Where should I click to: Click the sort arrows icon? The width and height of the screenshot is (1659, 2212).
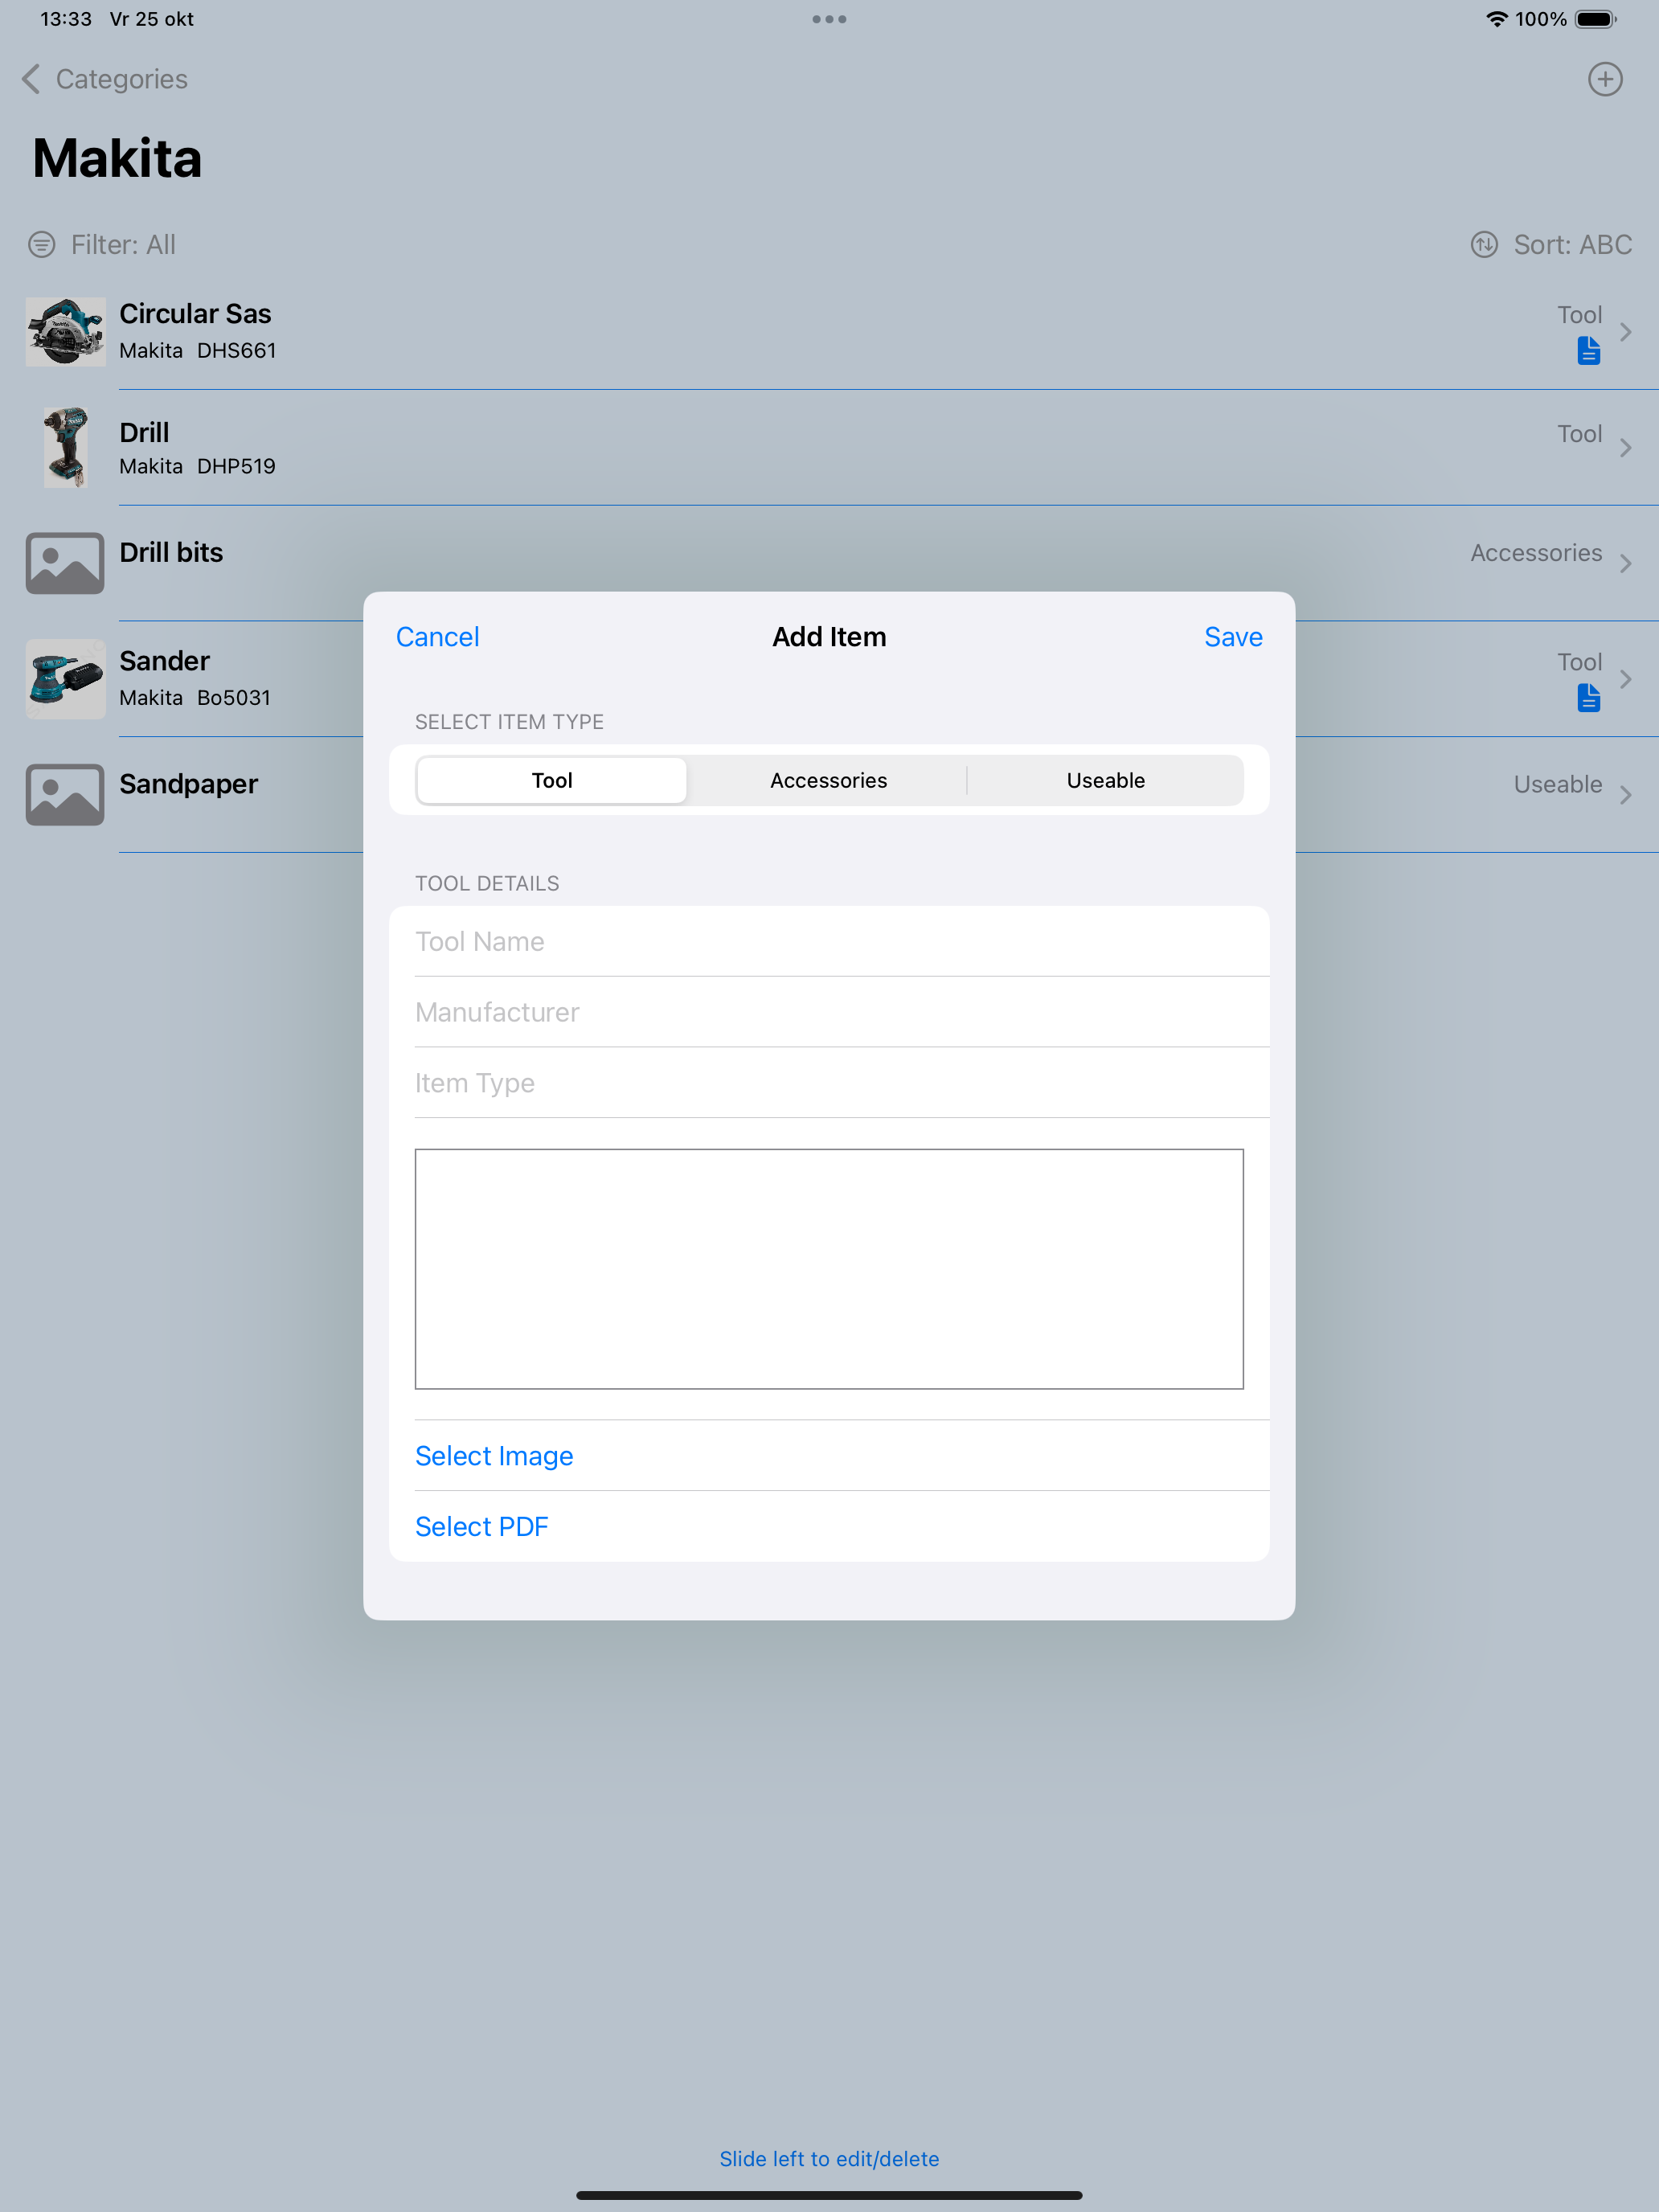1484,244
